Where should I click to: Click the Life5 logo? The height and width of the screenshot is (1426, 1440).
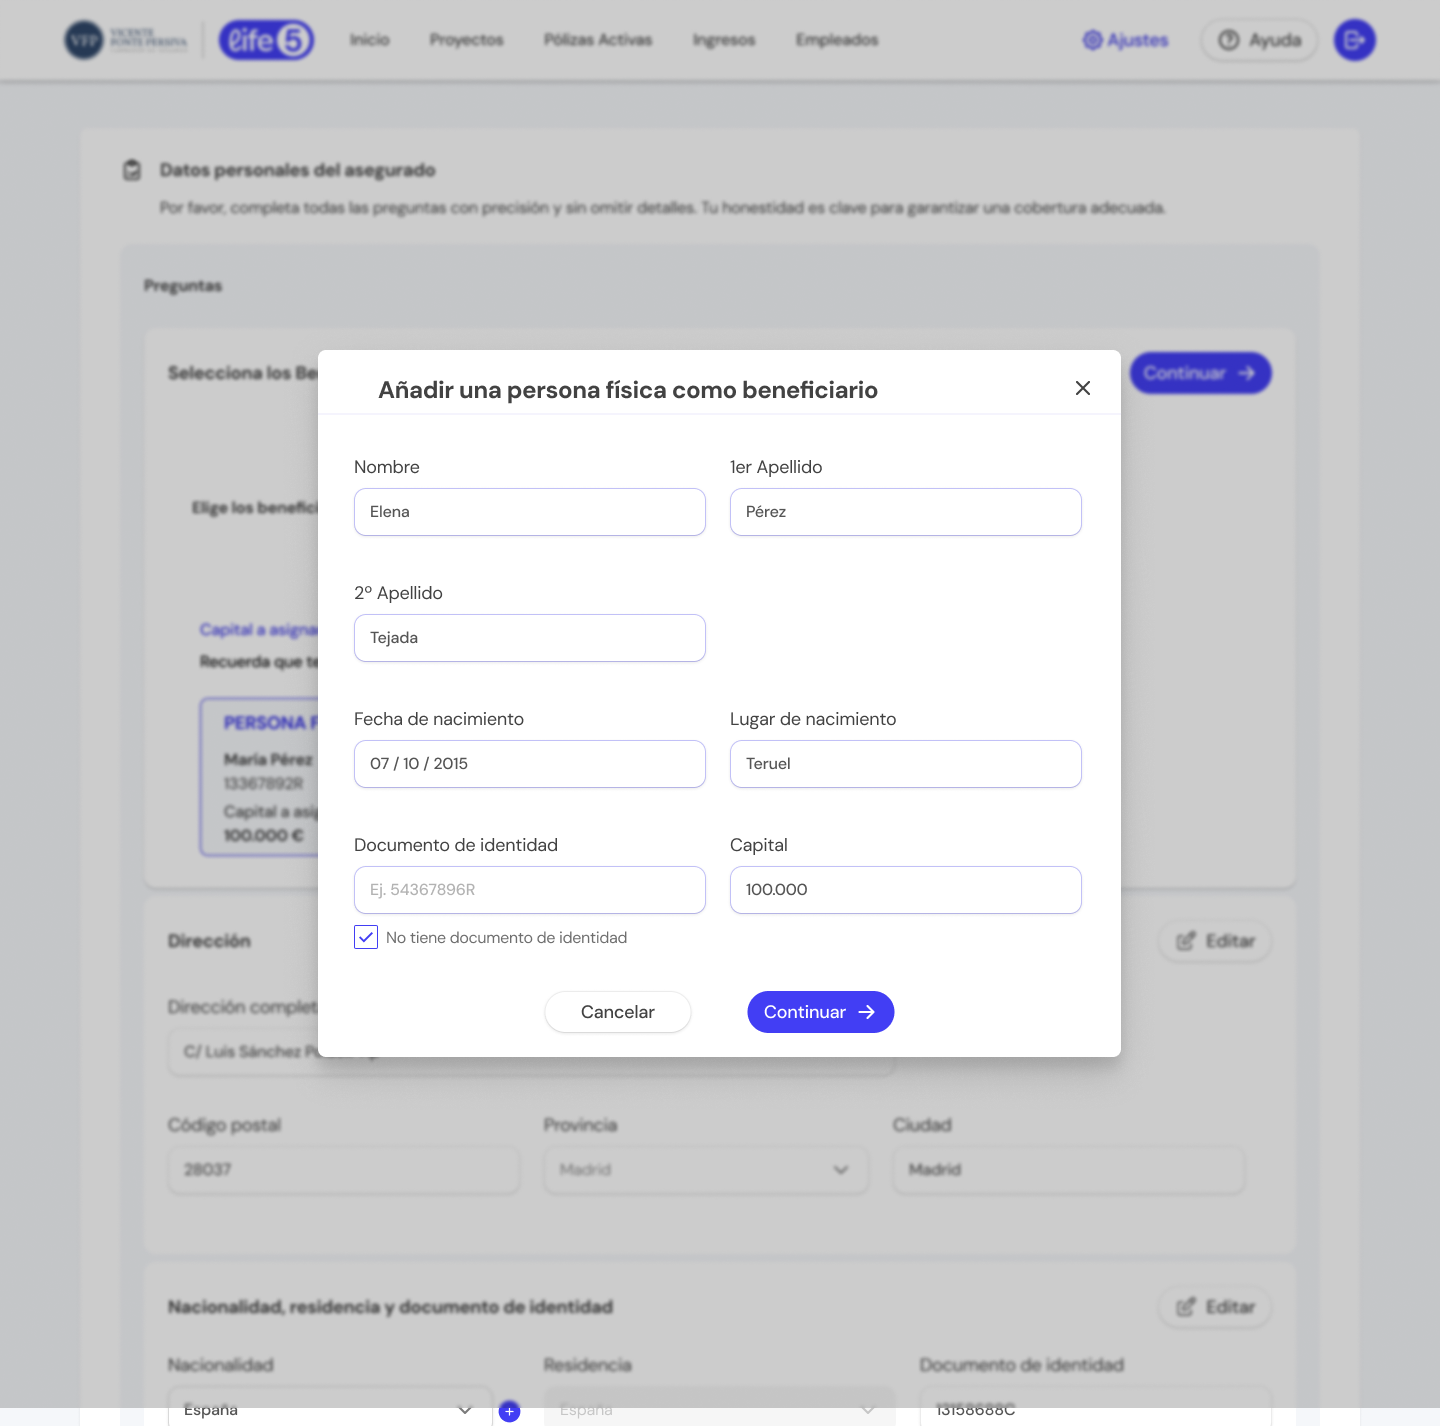tap(267, 40)
